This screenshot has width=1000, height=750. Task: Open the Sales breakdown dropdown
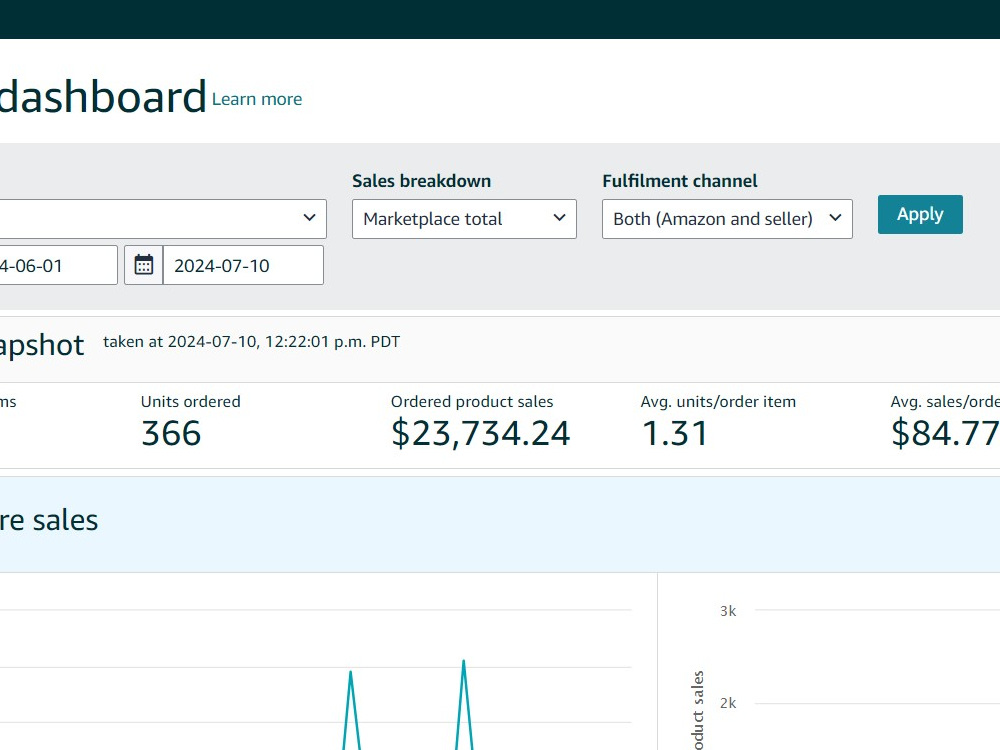[464, 219]
